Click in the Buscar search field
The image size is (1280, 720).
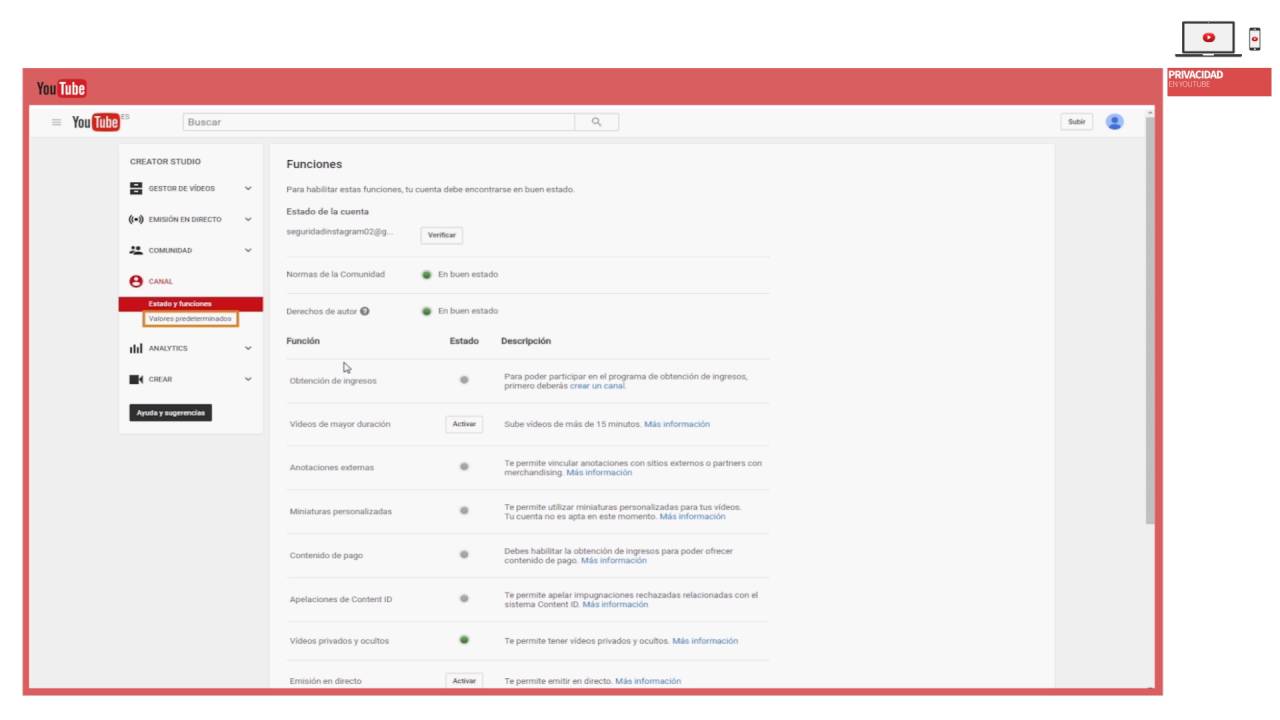pos(378,122)
